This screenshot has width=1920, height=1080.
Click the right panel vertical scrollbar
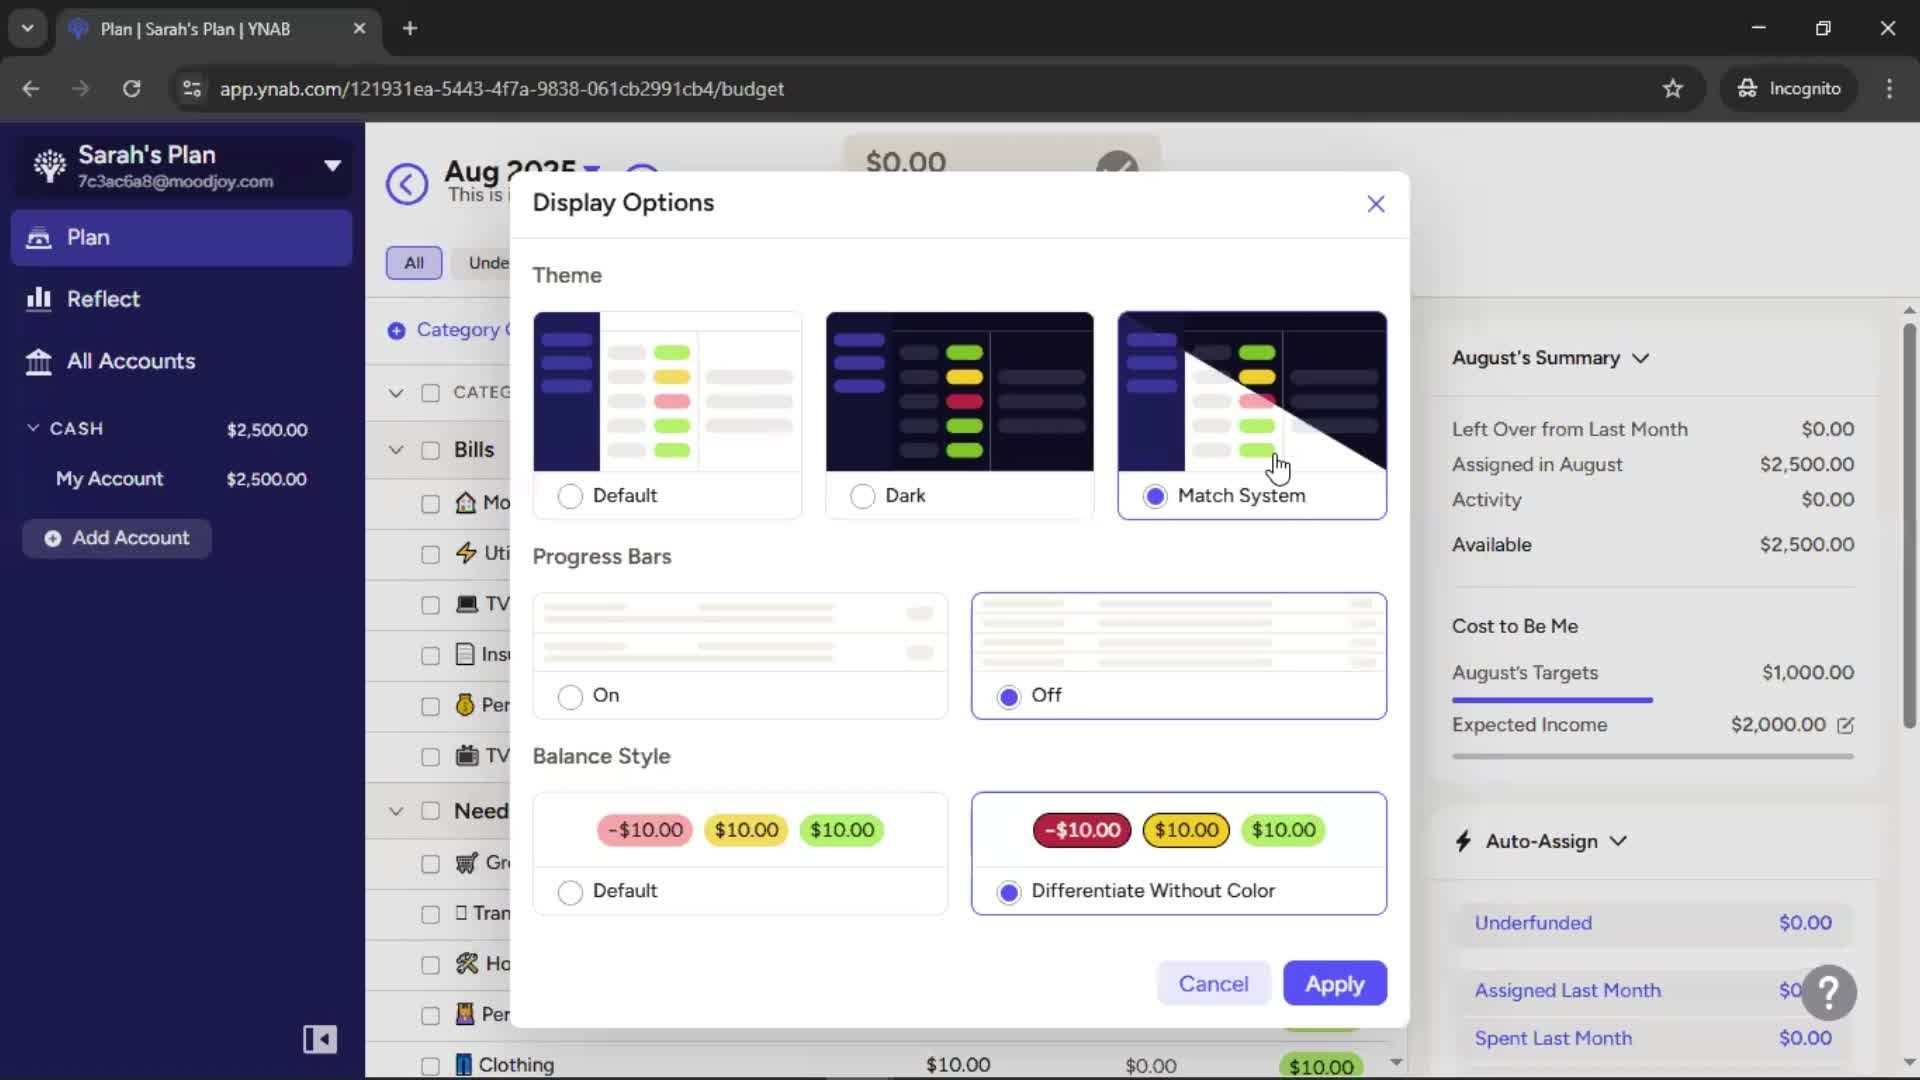tap(1909, 525)
